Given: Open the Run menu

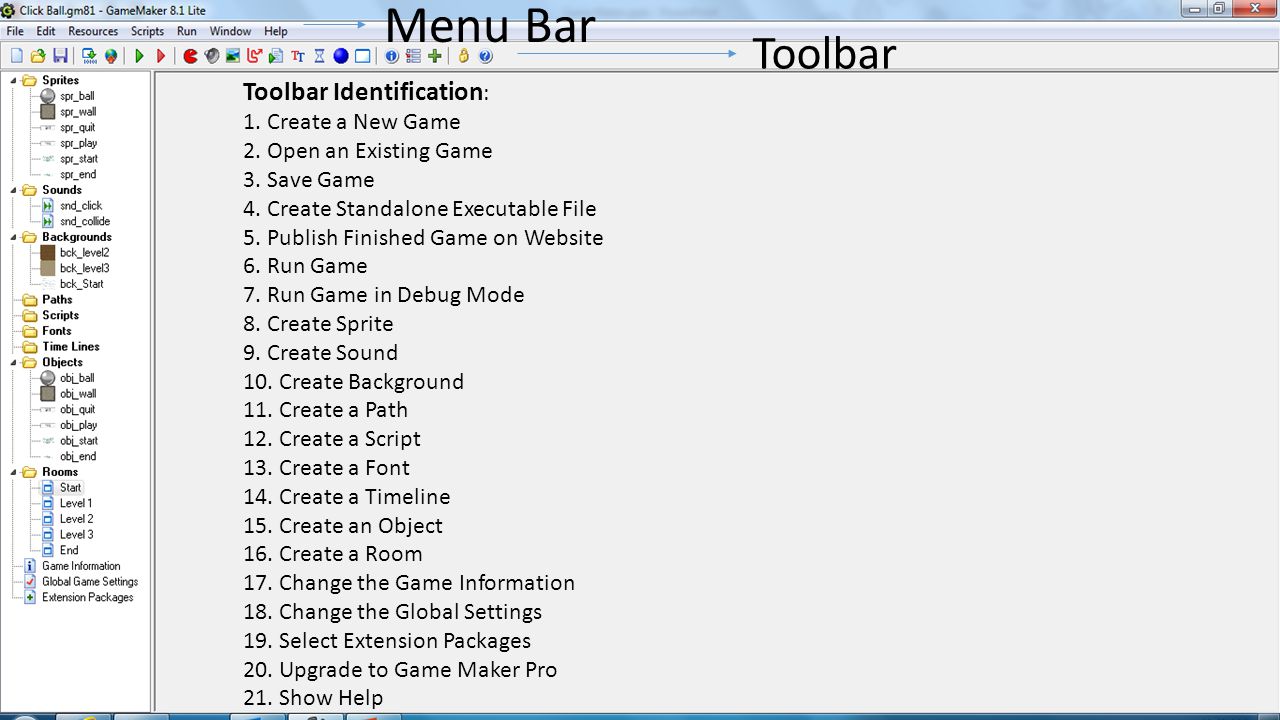Looking at the screenshot, I should coord(187,31).
